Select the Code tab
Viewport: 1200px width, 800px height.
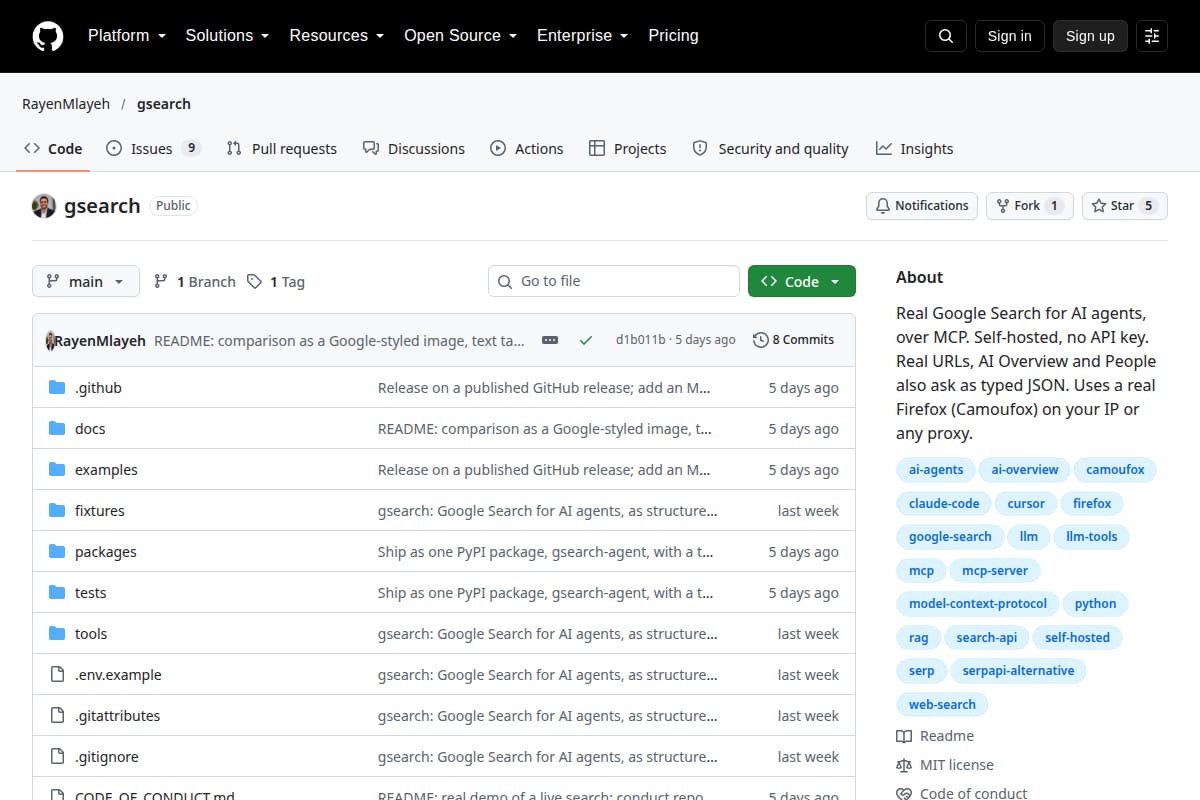(x=53, y=149)
